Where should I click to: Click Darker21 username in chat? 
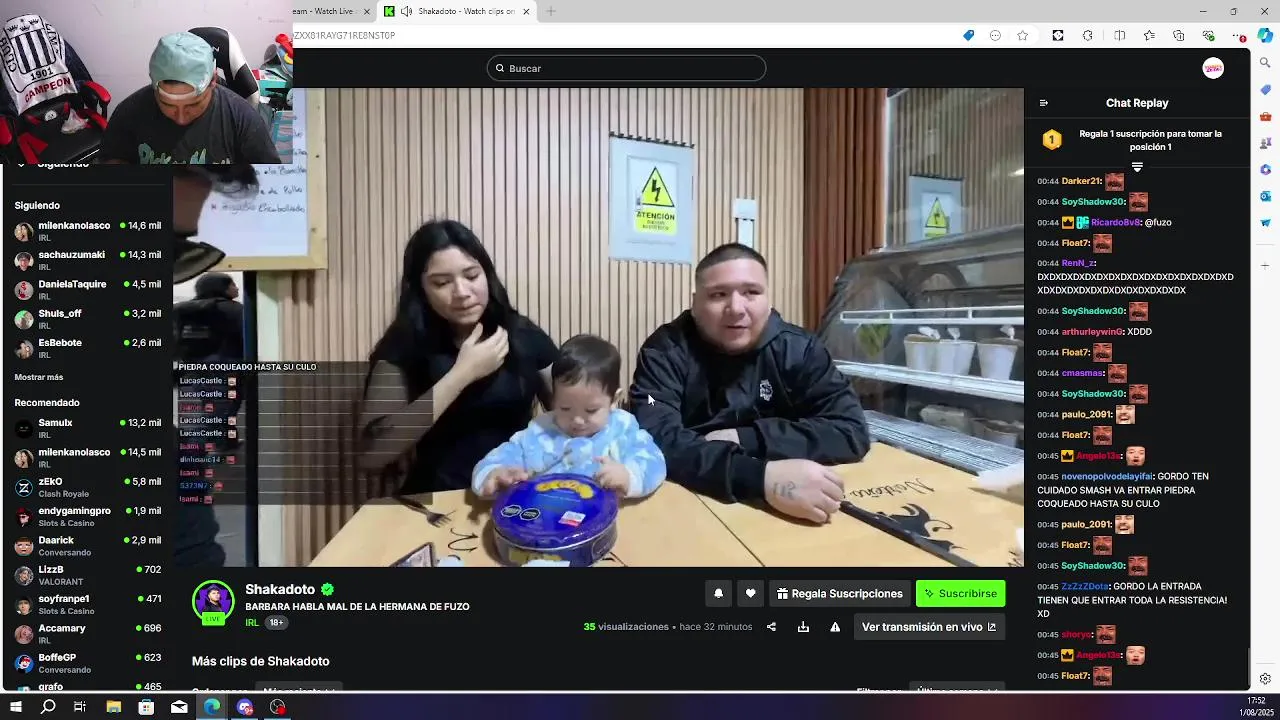pos(1081,181)
